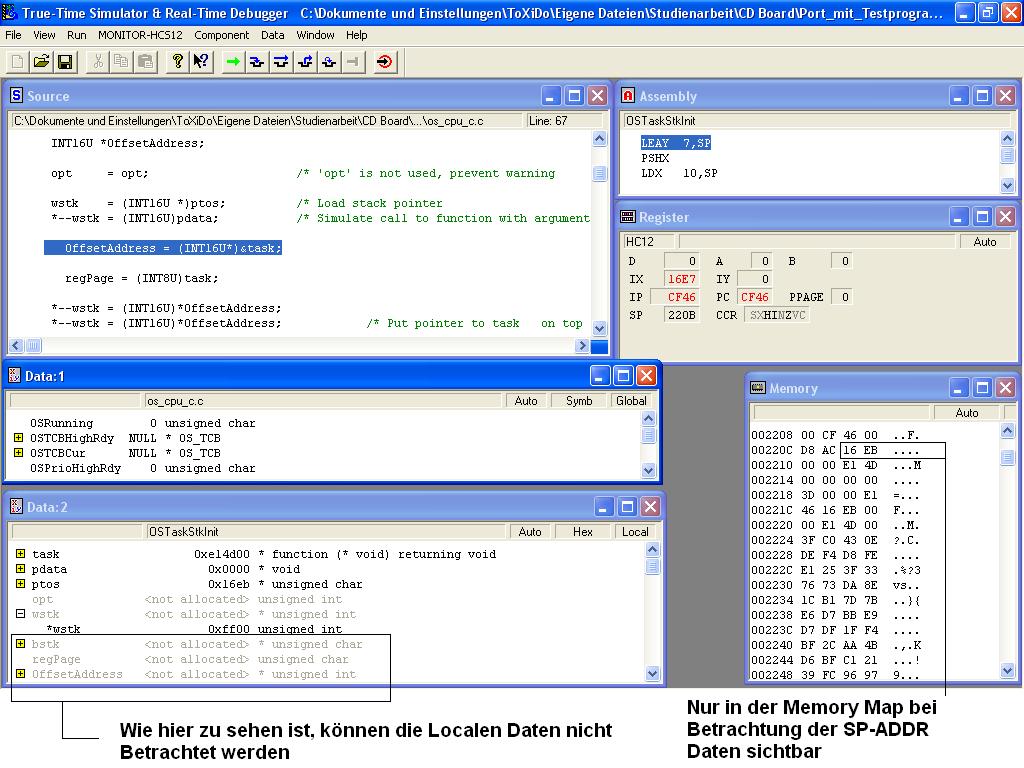This screenshot has width=1024, height=768.
Task: Save using the floppy disk icon
Action: pyautogui.click(x=65, y=62)
